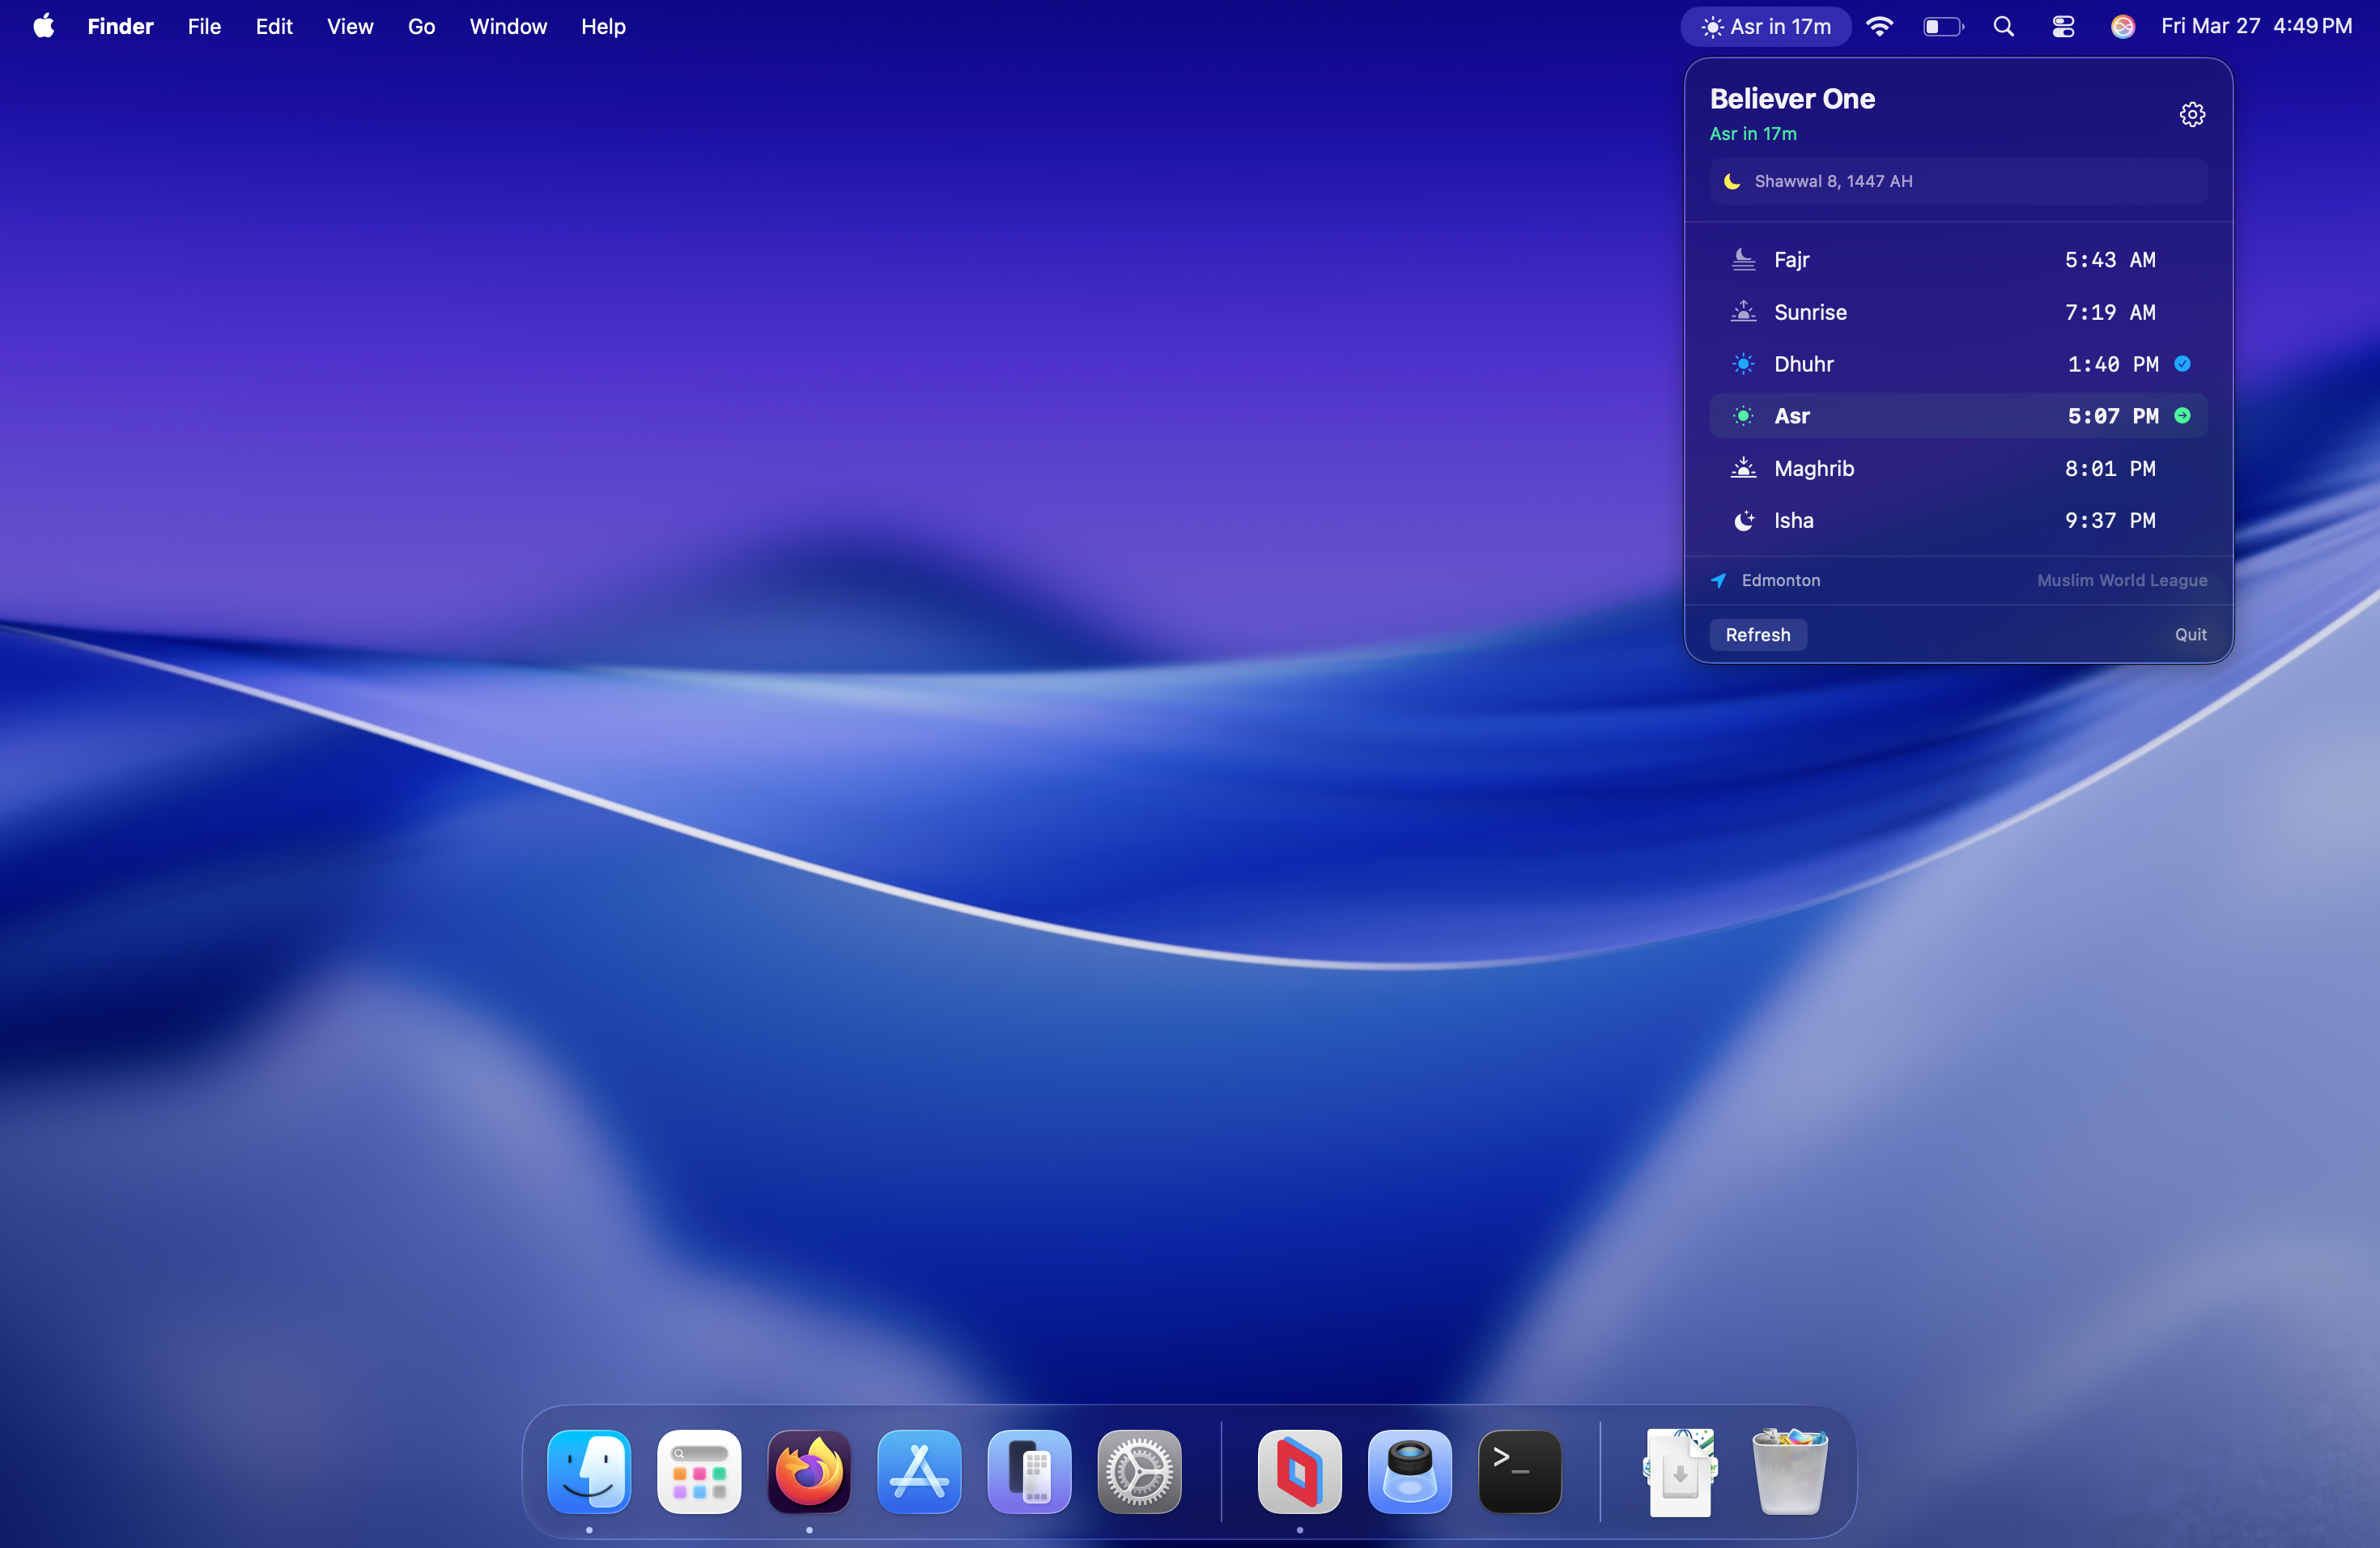Open the Apple menu
The height and width of the screenshot is (1548, 2380).
(x=43, y=26)
